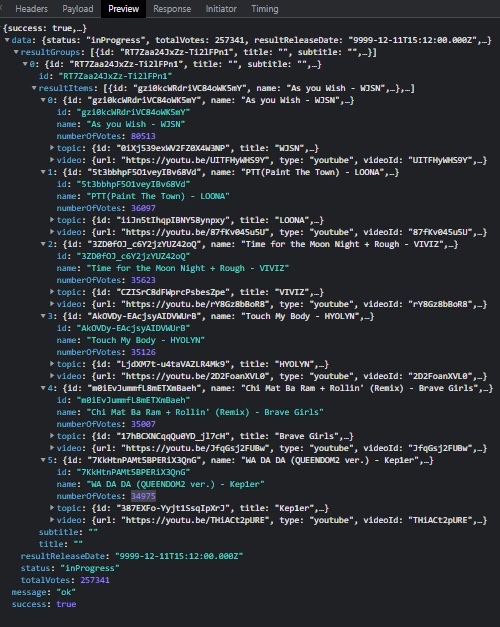Select the status: "inProgress" line
This screenshot has width=500, height=627.
70,568
